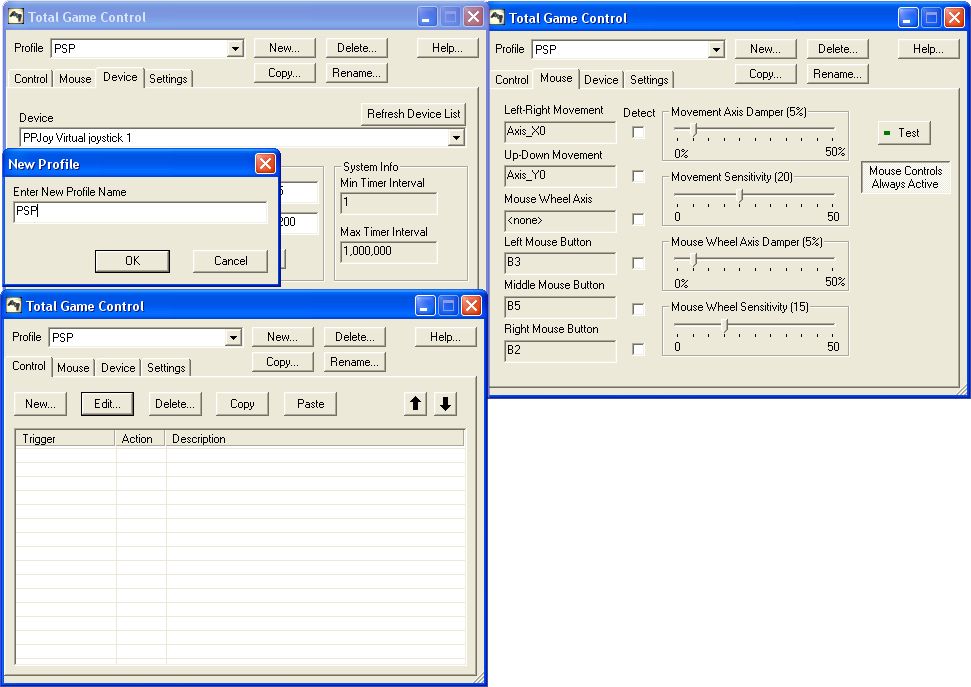The width and height of the screenshot is (971, 687).
Task: Toggle Mouse Controls Always Active button
Action: (905, 177)
